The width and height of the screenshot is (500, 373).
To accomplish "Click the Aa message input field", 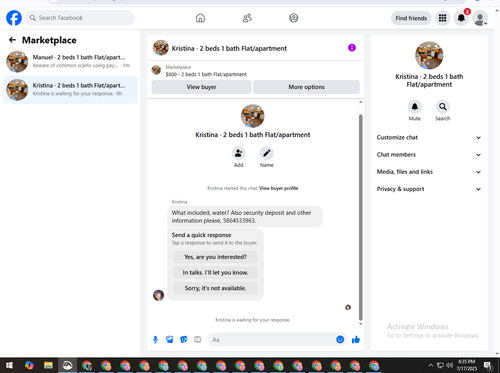I will (x=272, y=340).
